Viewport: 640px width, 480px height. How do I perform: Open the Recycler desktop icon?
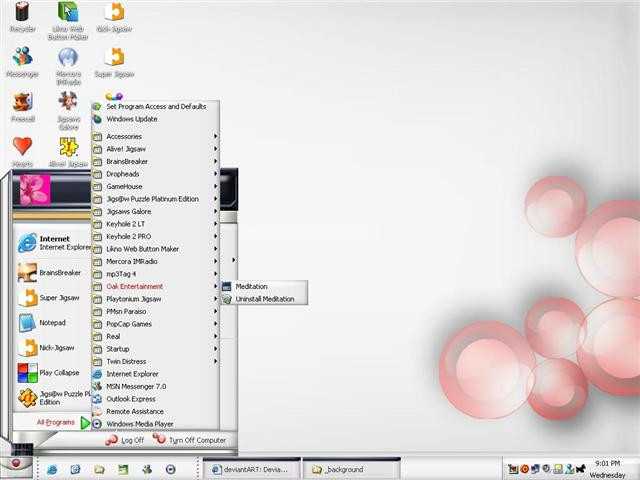click(22, 17)
